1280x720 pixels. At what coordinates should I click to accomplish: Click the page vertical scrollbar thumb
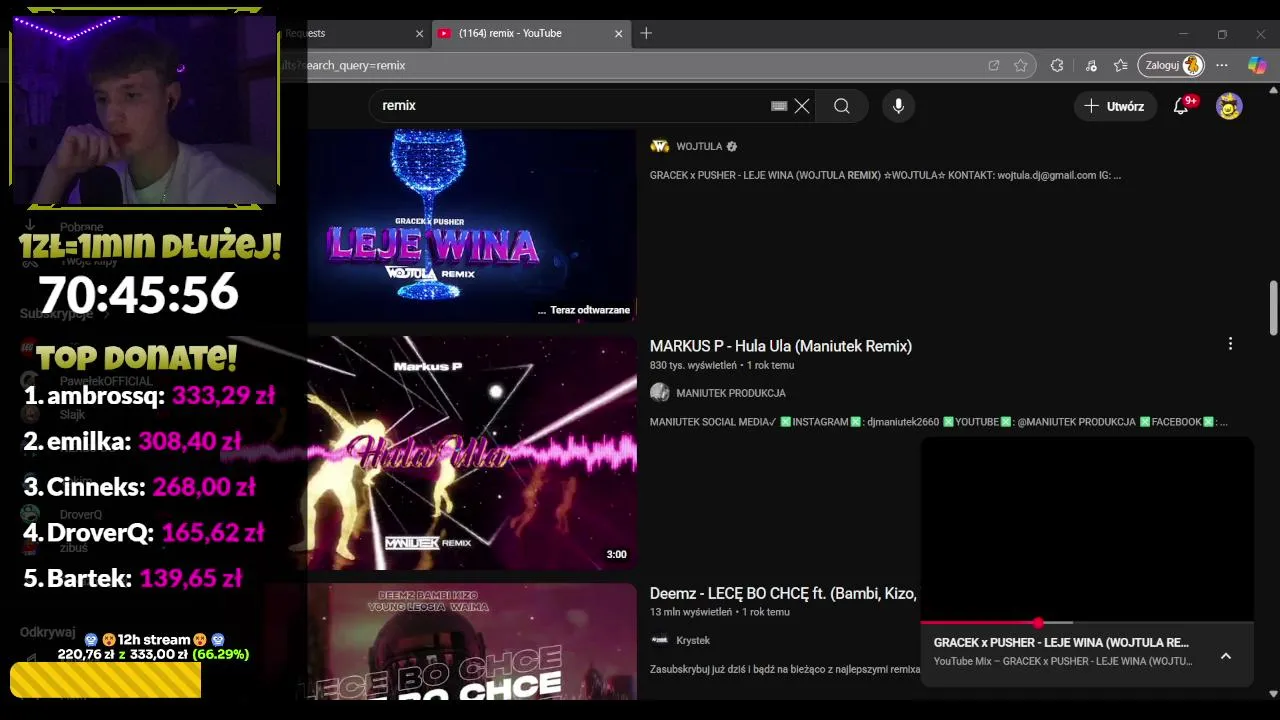1273,309
